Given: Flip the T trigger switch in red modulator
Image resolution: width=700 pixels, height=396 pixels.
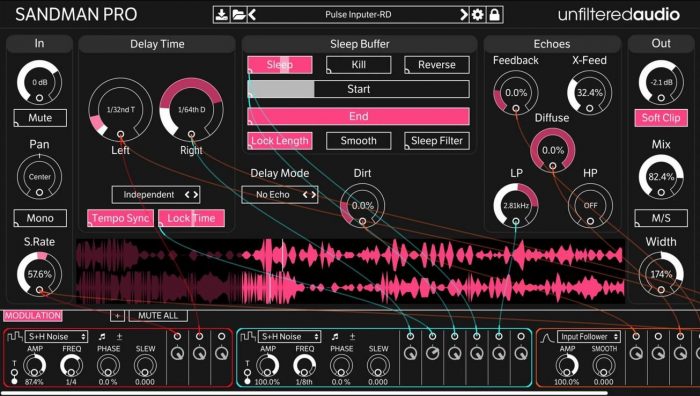Looking at the screenshot, I should click(x=14, y=376).
